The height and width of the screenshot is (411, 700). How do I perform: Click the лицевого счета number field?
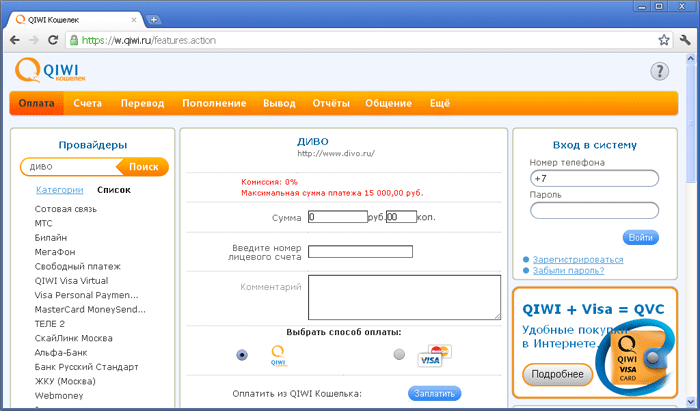coord(360,252)
